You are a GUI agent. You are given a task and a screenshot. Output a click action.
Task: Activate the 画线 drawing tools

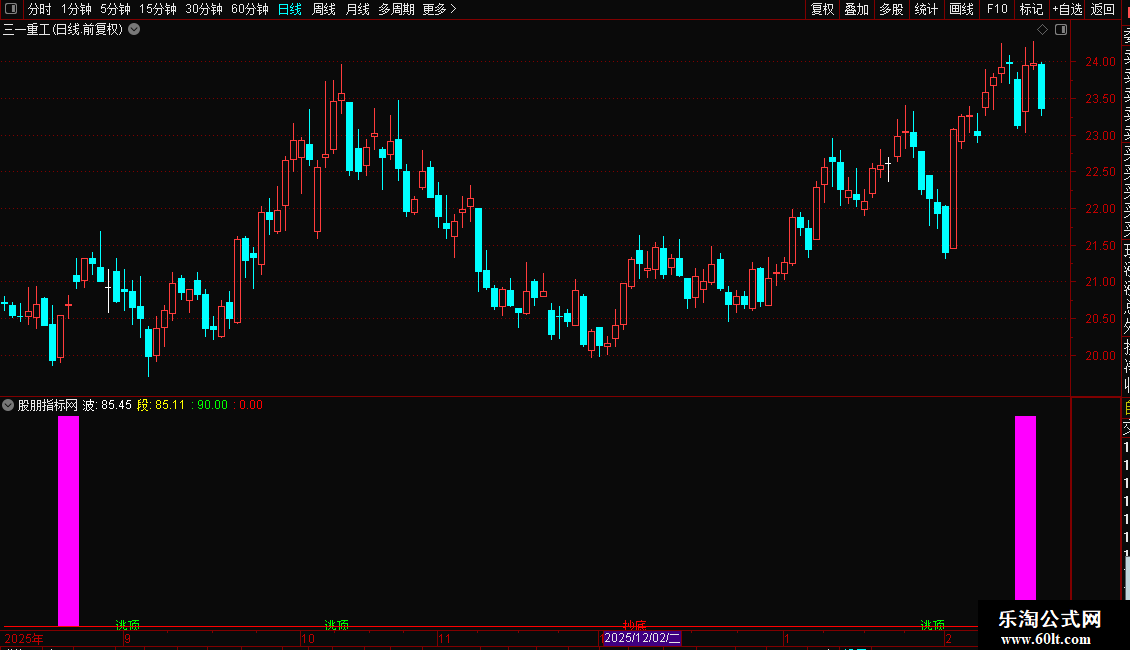coord(961,9)
